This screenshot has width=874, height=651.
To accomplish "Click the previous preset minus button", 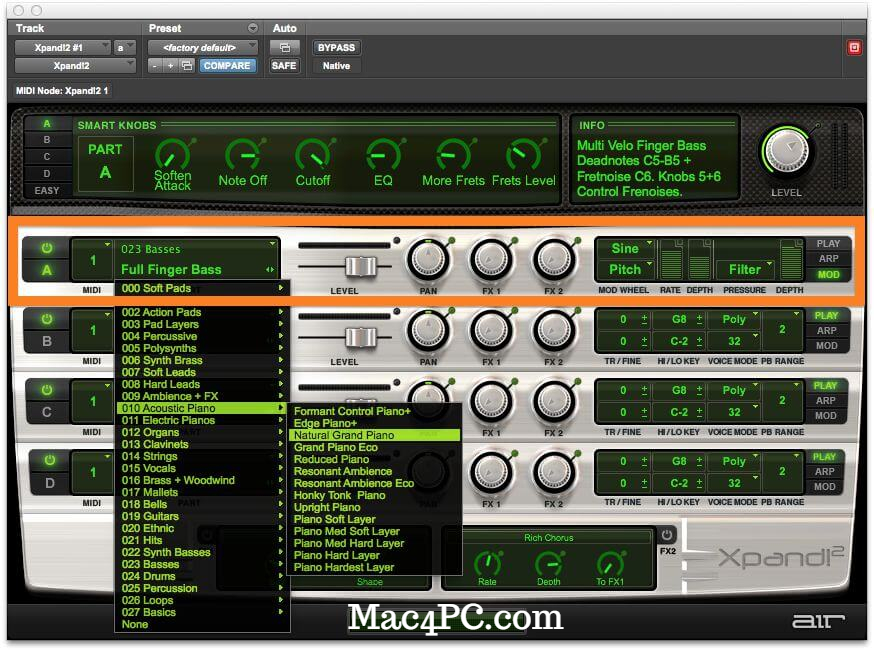I will pyautogui.click(x=154, y=66).
